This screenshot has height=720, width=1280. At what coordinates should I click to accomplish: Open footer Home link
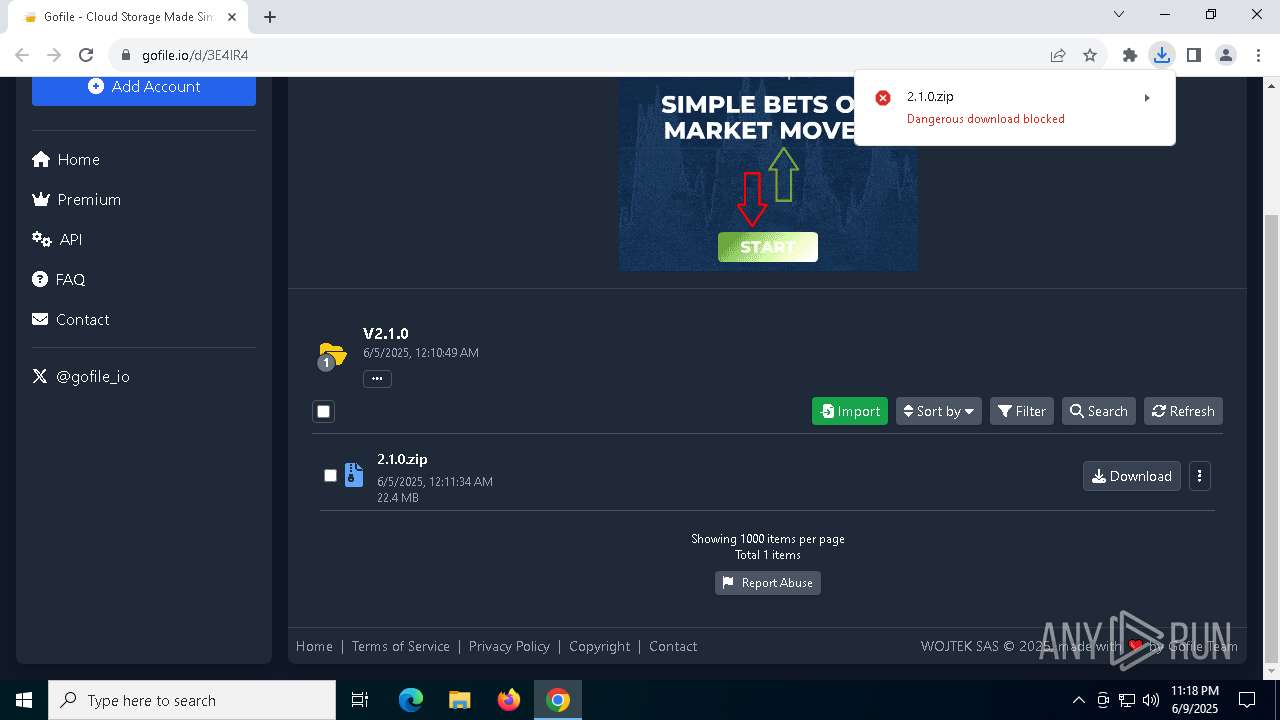coord(314,646)
